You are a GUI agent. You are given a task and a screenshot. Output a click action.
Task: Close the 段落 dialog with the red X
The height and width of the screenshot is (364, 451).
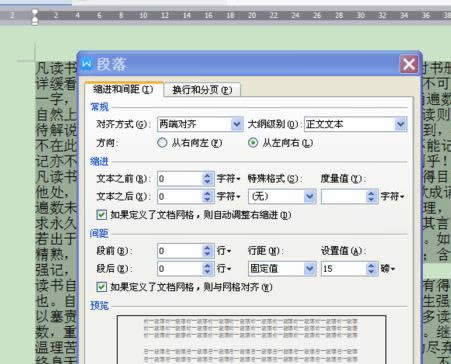tap(409, 64)
